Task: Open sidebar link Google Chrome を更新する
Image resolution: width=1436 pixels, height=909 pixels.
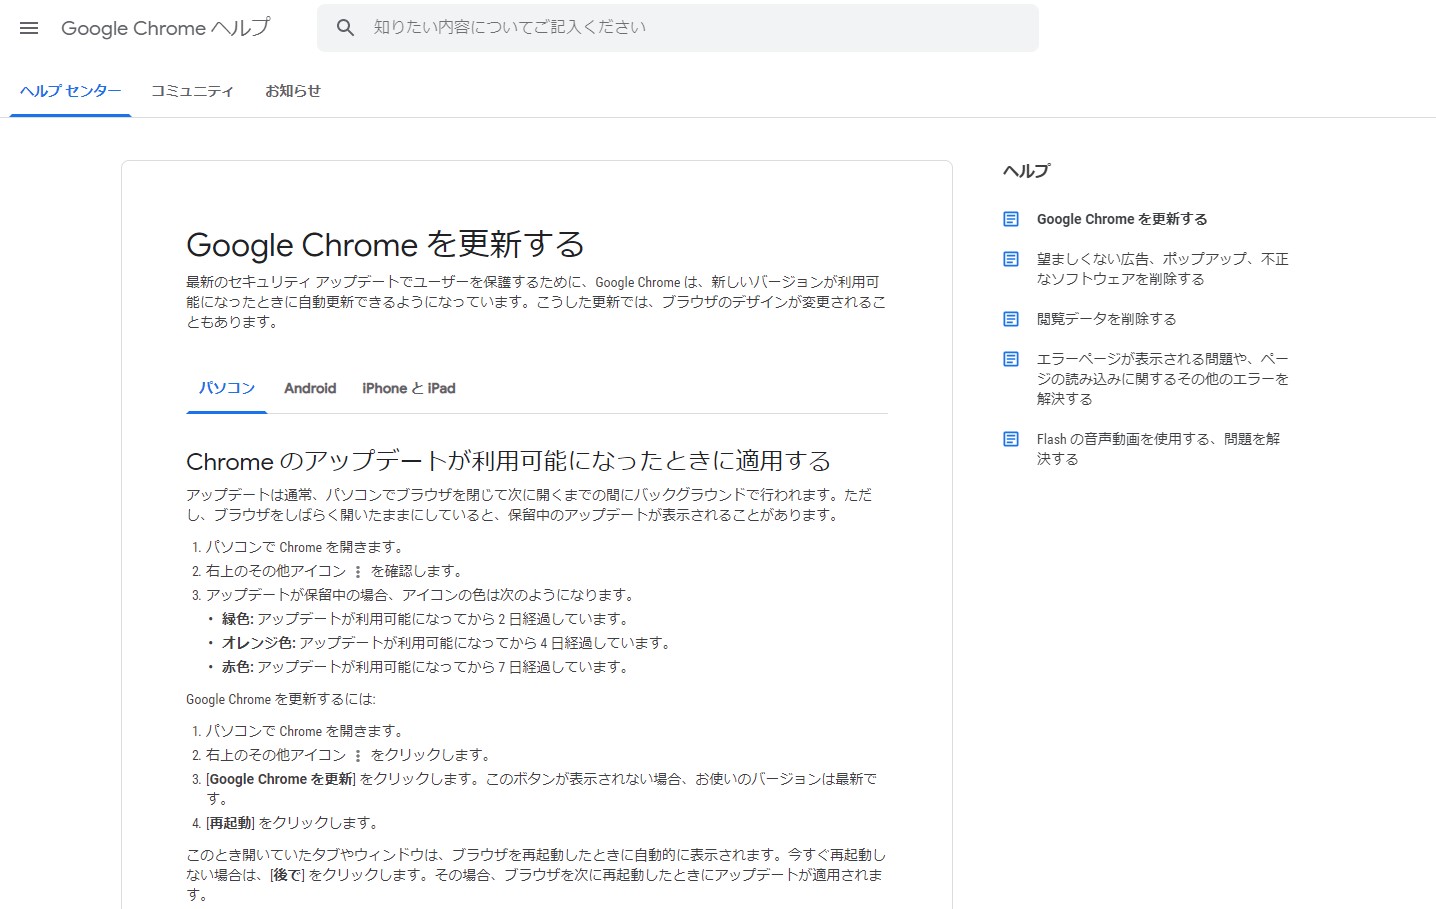Action: 1122,219
